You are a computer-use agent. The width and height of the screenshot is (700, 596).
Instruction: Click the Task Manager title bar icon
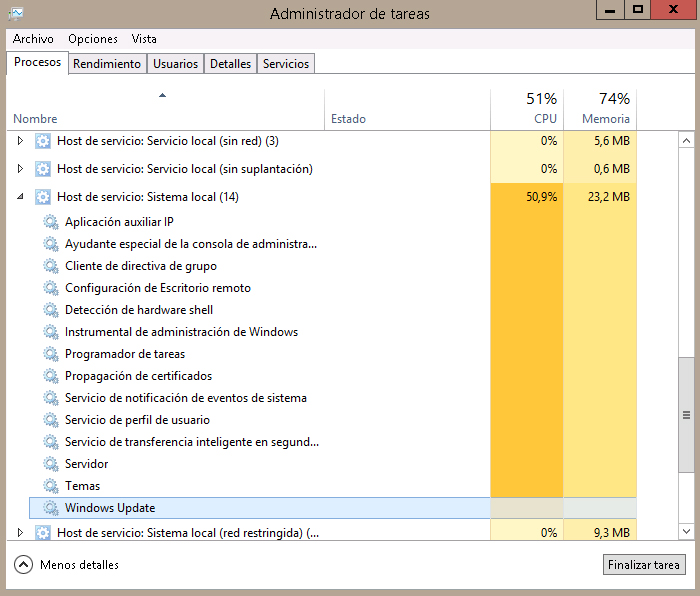click(14, 14)
